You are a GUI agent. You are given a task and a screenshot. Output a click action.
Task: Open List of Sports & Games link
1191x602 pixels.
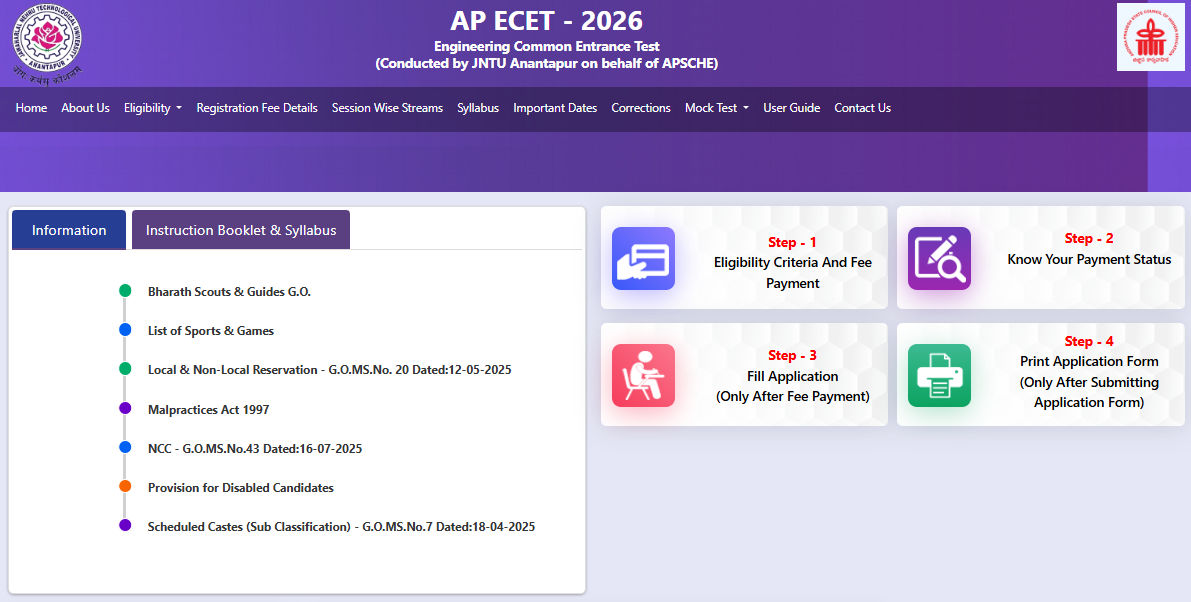click(x=210, y=331)
